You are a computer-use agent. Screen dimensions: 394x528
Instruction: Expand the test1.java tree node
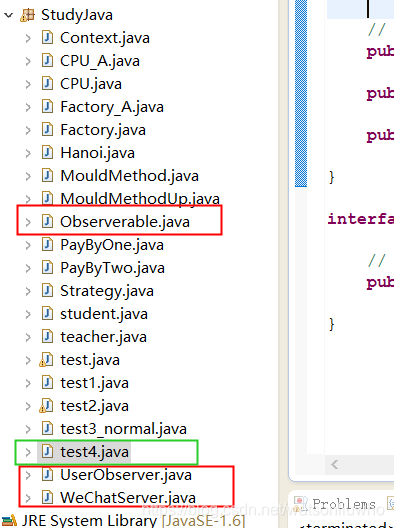pyautogui.click(x=28, y=383)
